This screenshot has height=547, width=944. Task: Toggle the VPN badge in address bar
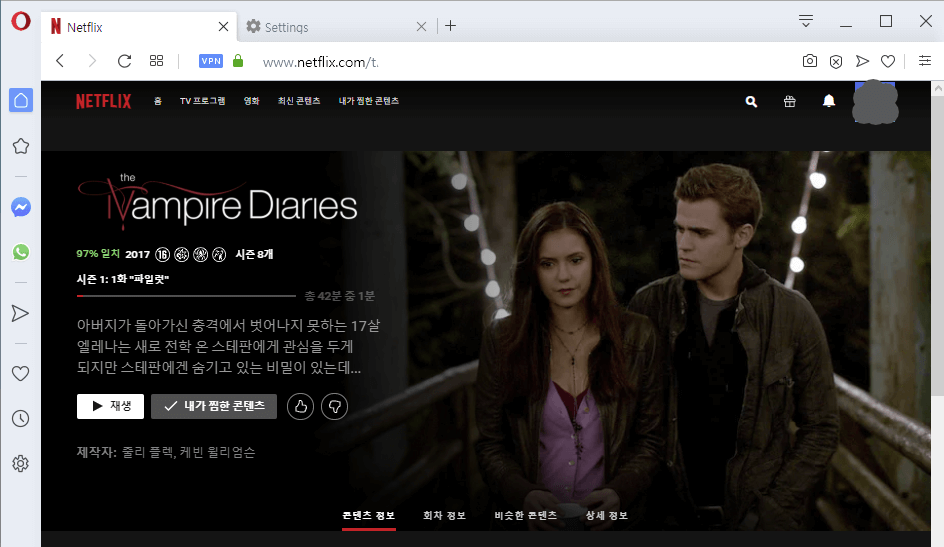click(211, 61)
